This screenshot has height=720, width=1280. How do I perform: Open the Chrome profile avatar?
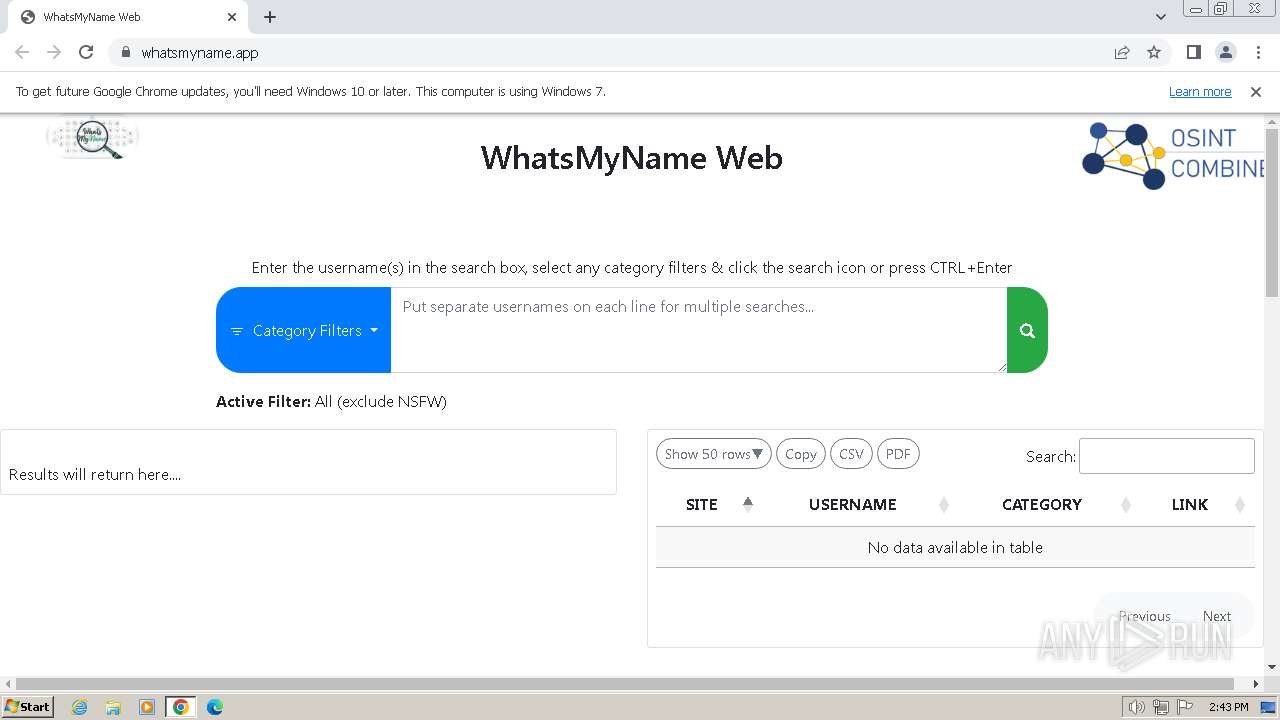(1226, 52)
